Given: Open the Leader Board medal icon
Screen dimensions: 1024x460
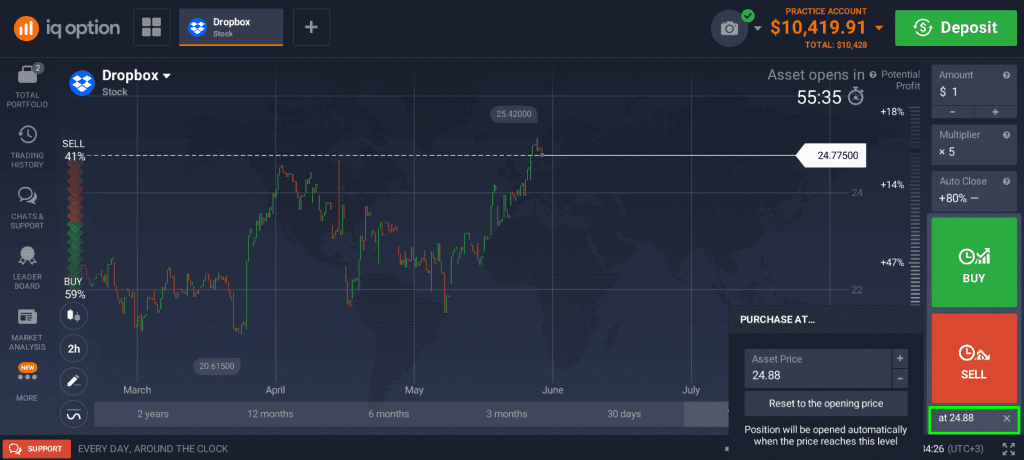Looking at the screenshot, I should point(27,255).
